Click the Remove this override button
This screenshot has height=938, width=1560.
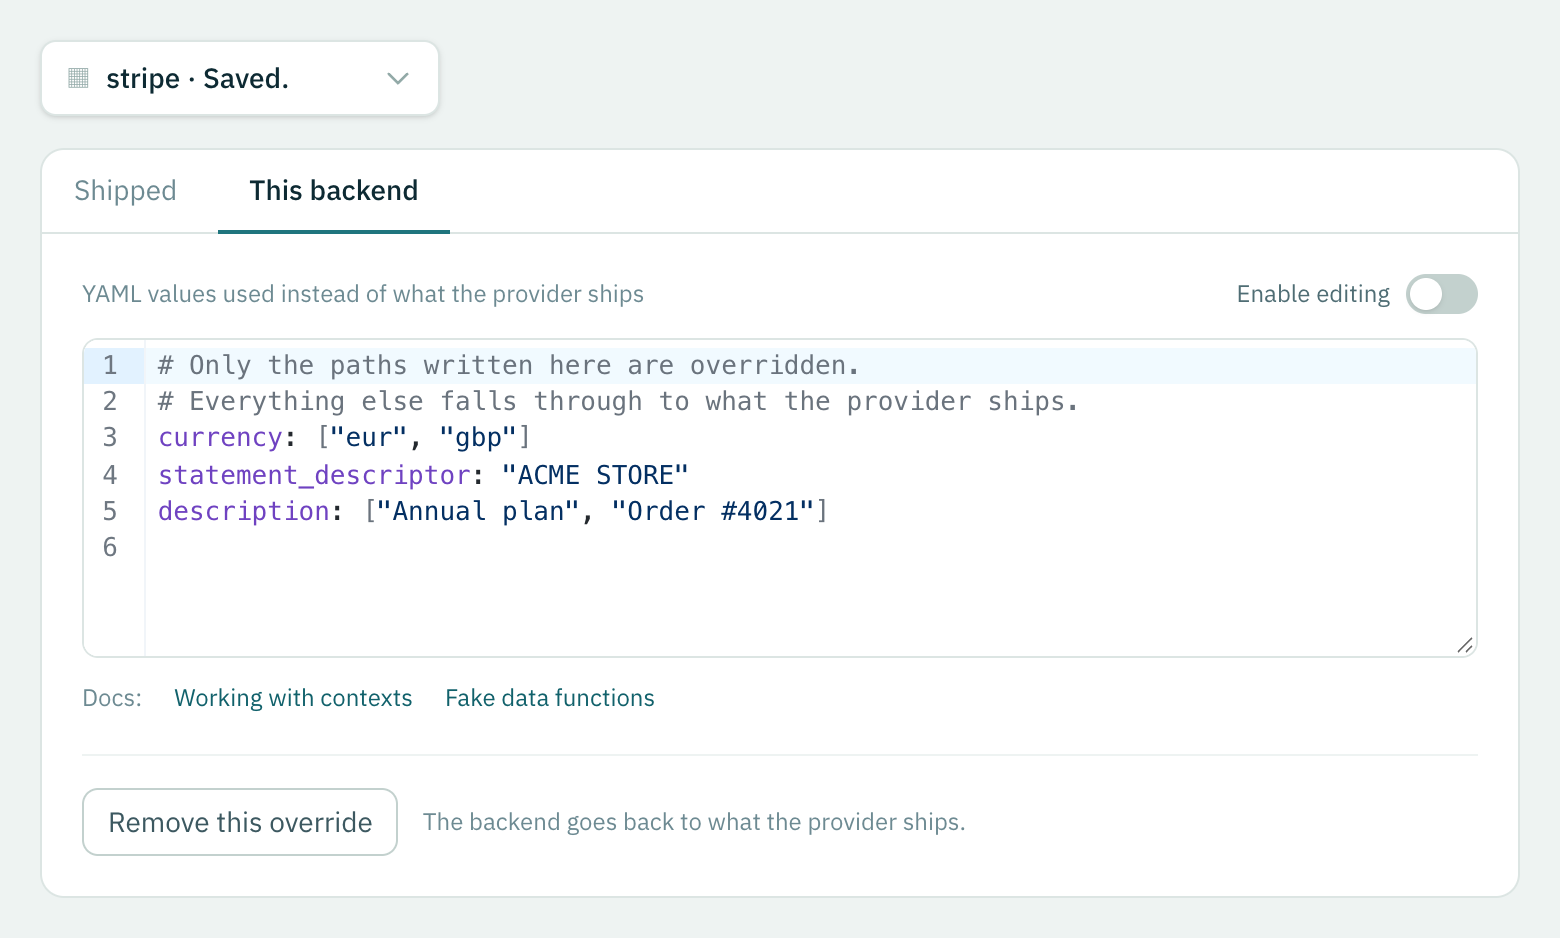[240, 822]
